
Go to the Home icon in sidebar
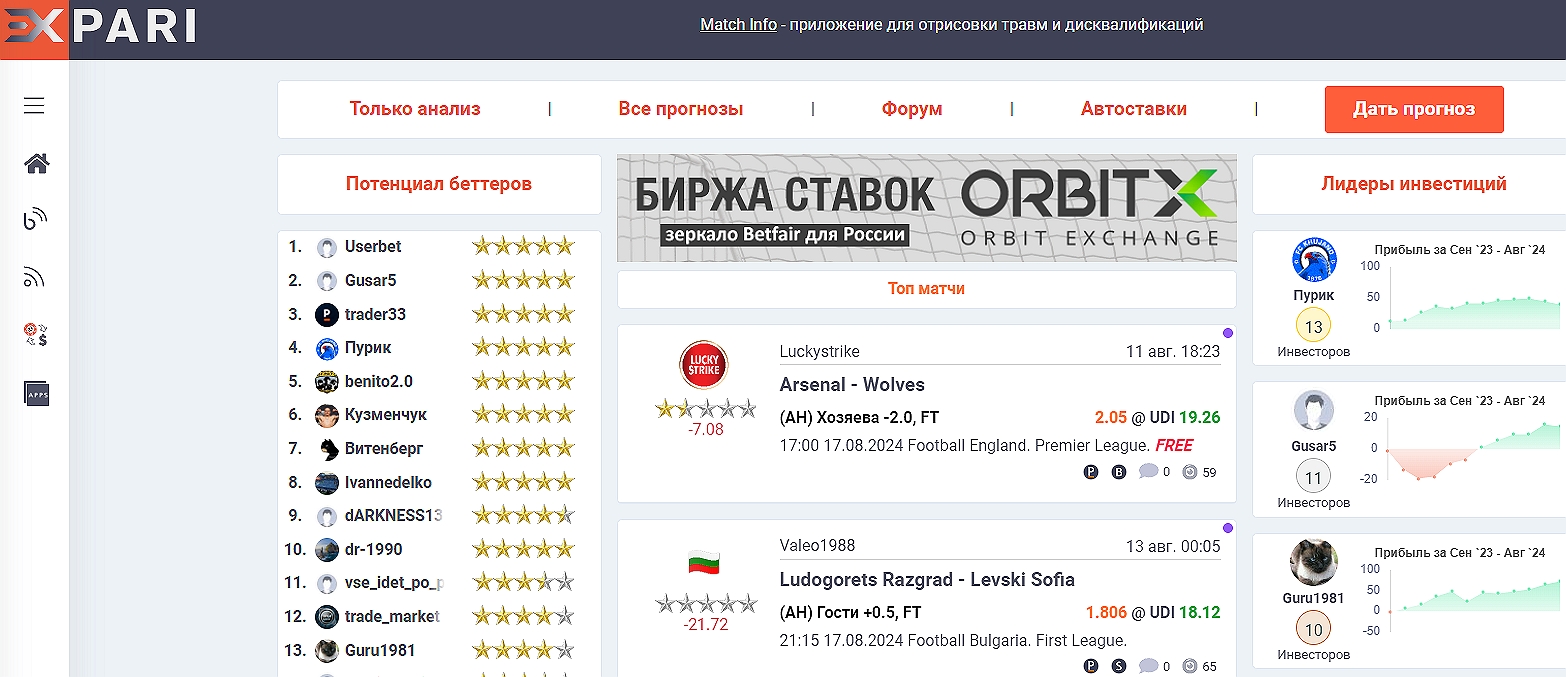37,164
